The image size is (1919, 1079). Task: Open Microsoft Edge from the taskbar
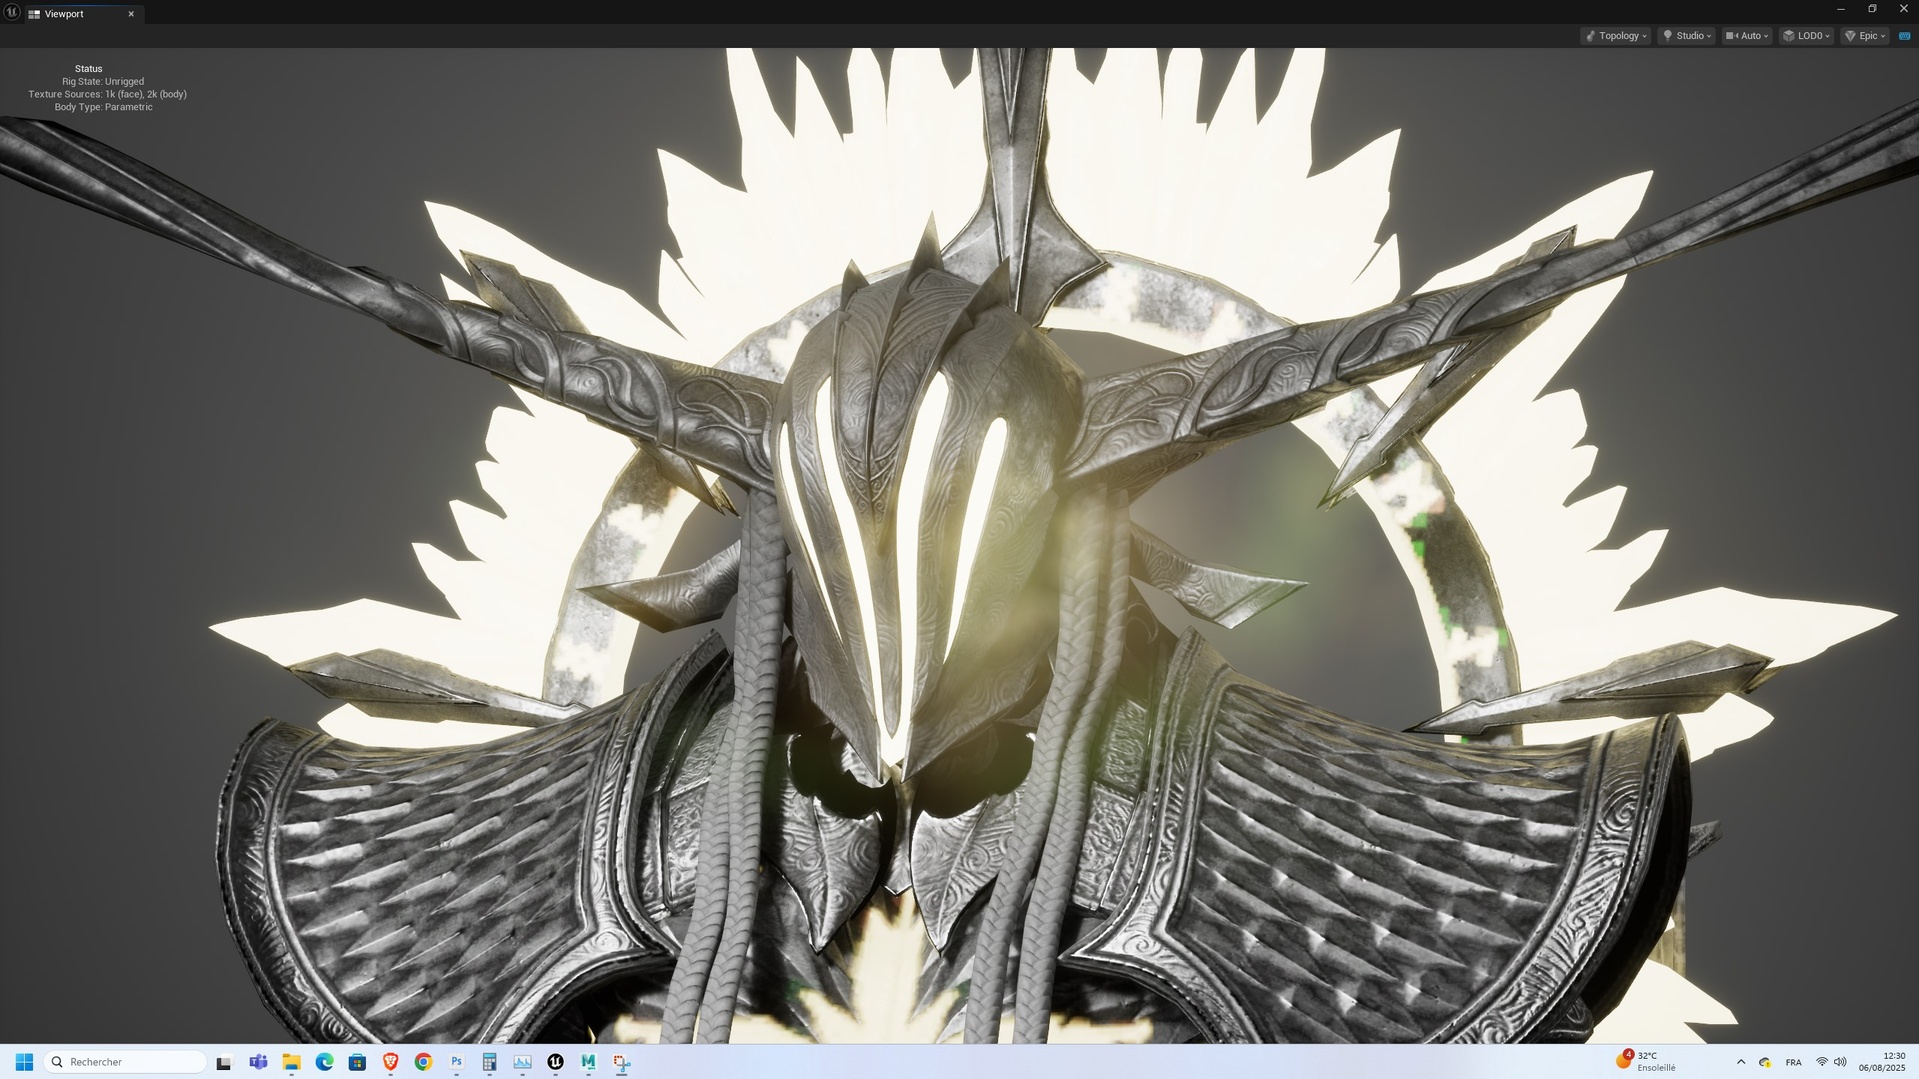(x=324, y=1062)
